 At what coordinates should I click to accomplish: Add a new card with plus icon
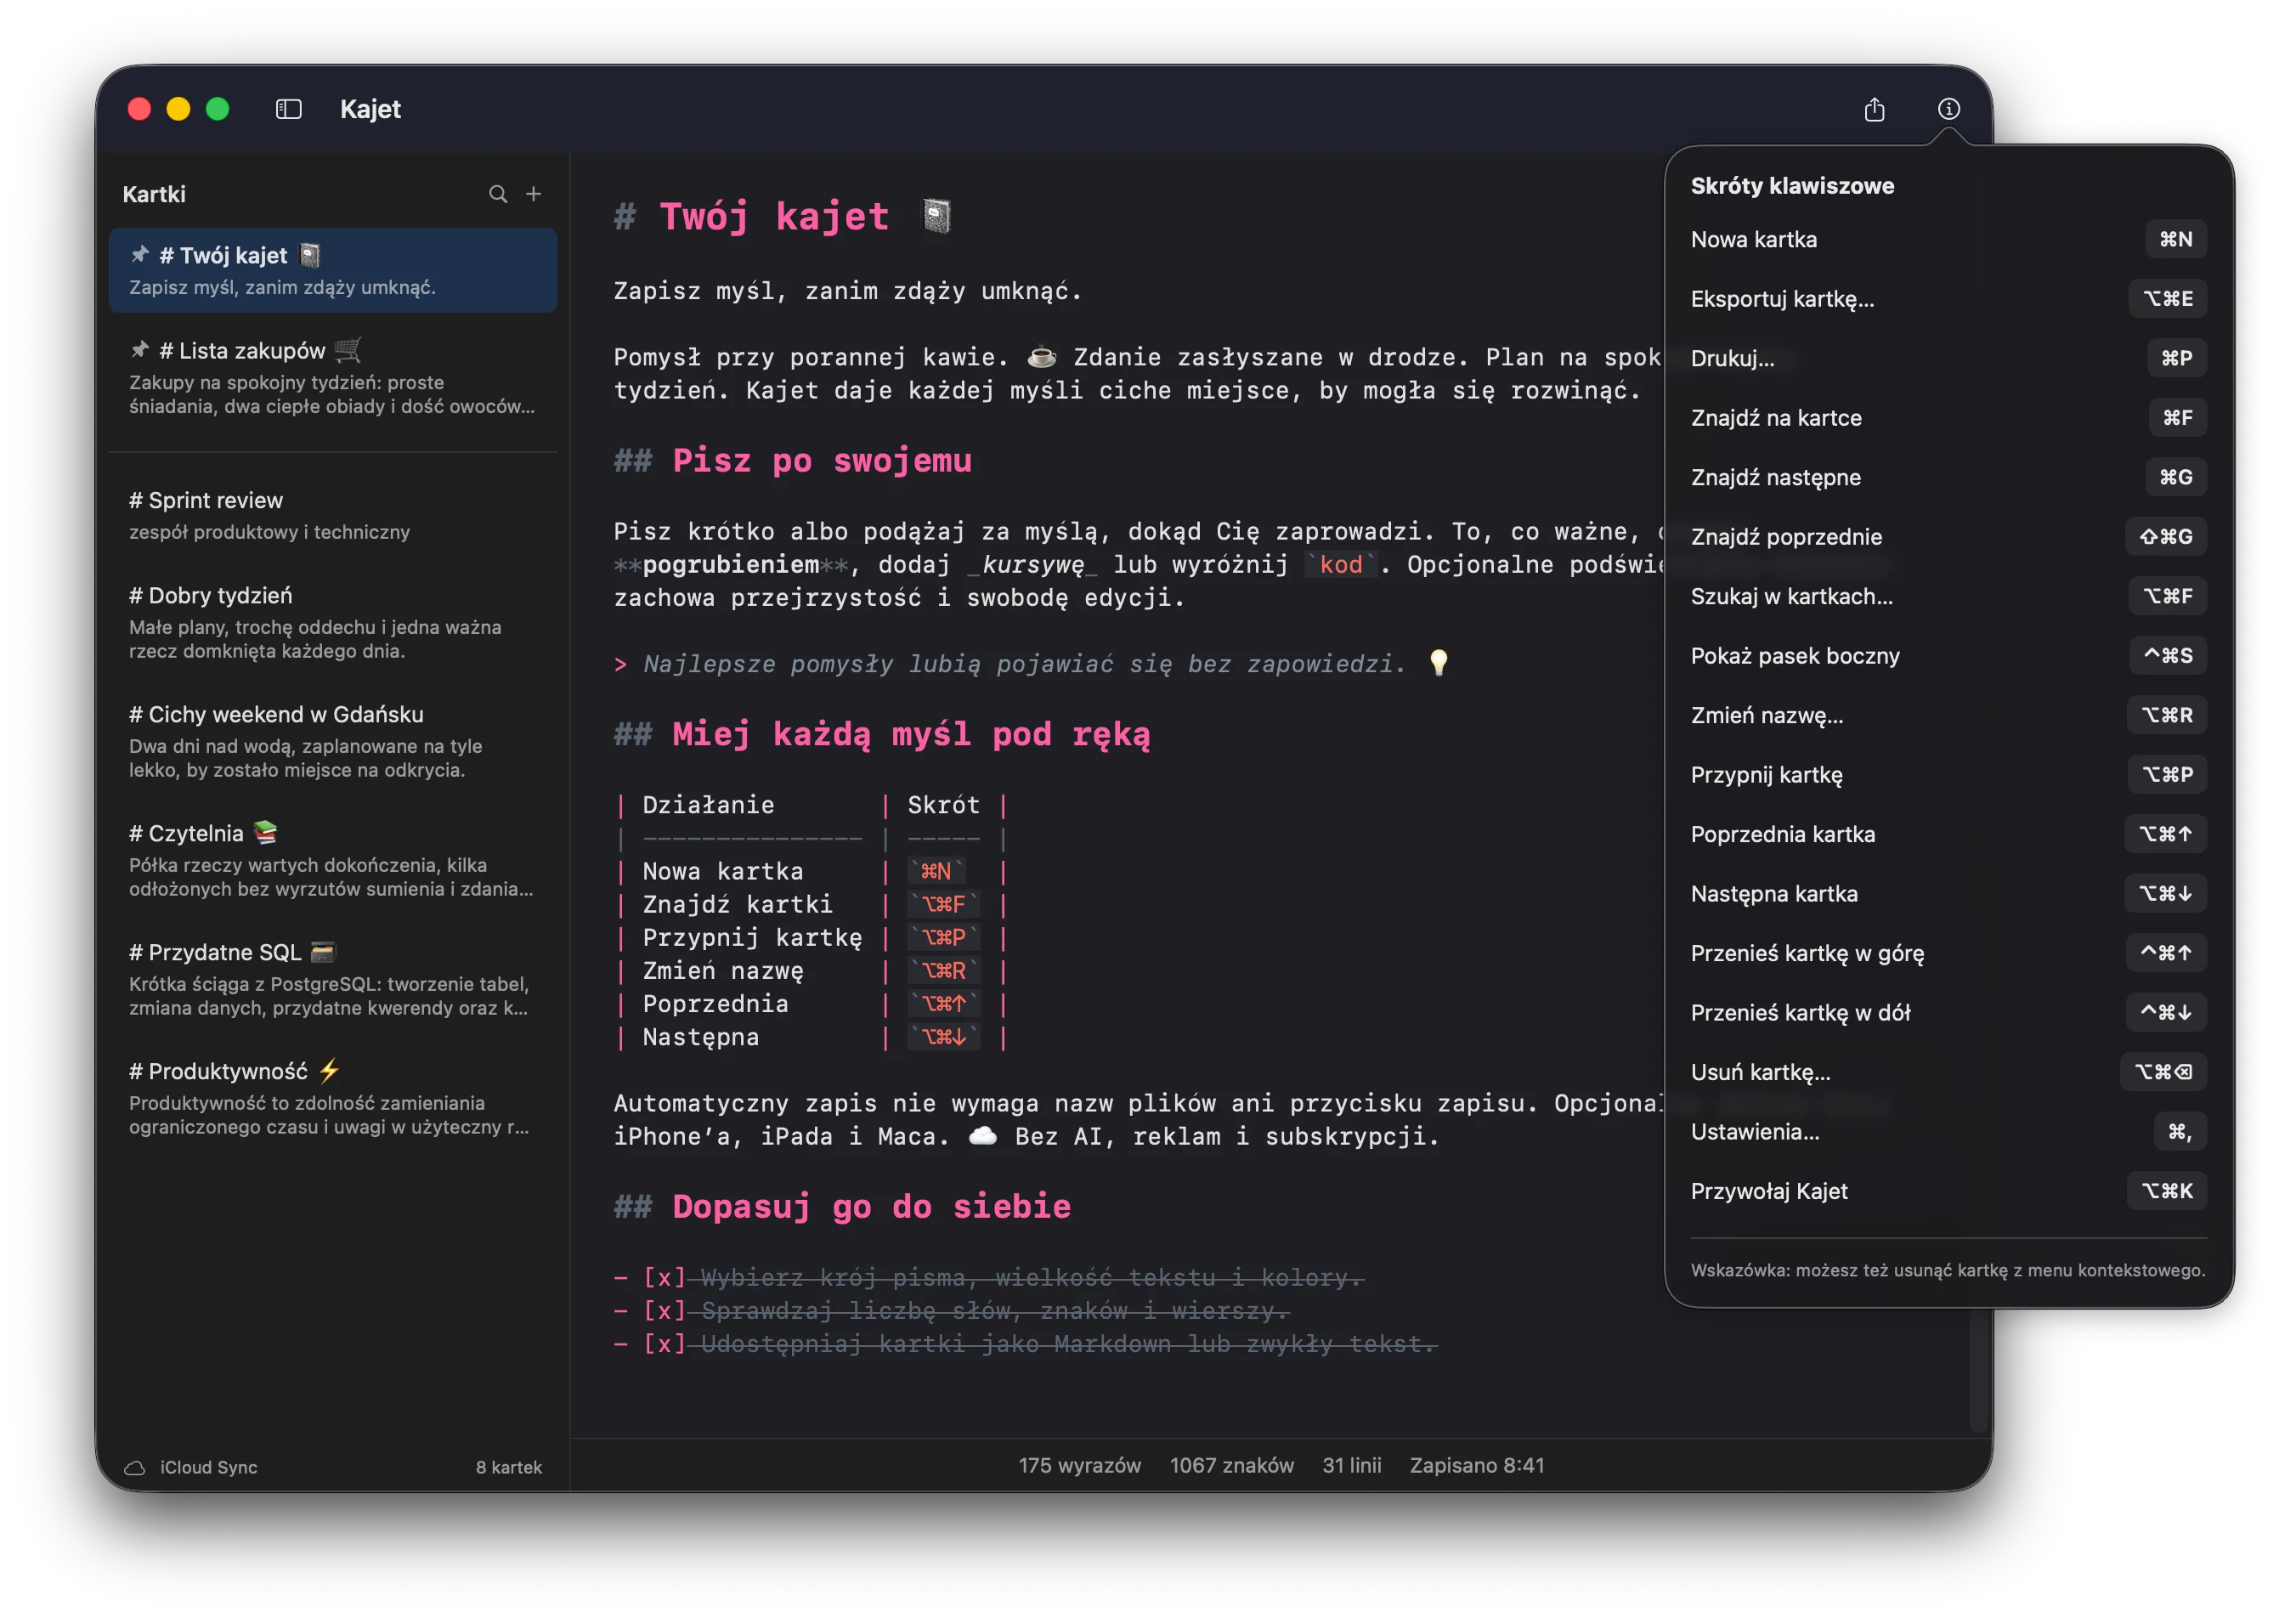tap(533, 194)
